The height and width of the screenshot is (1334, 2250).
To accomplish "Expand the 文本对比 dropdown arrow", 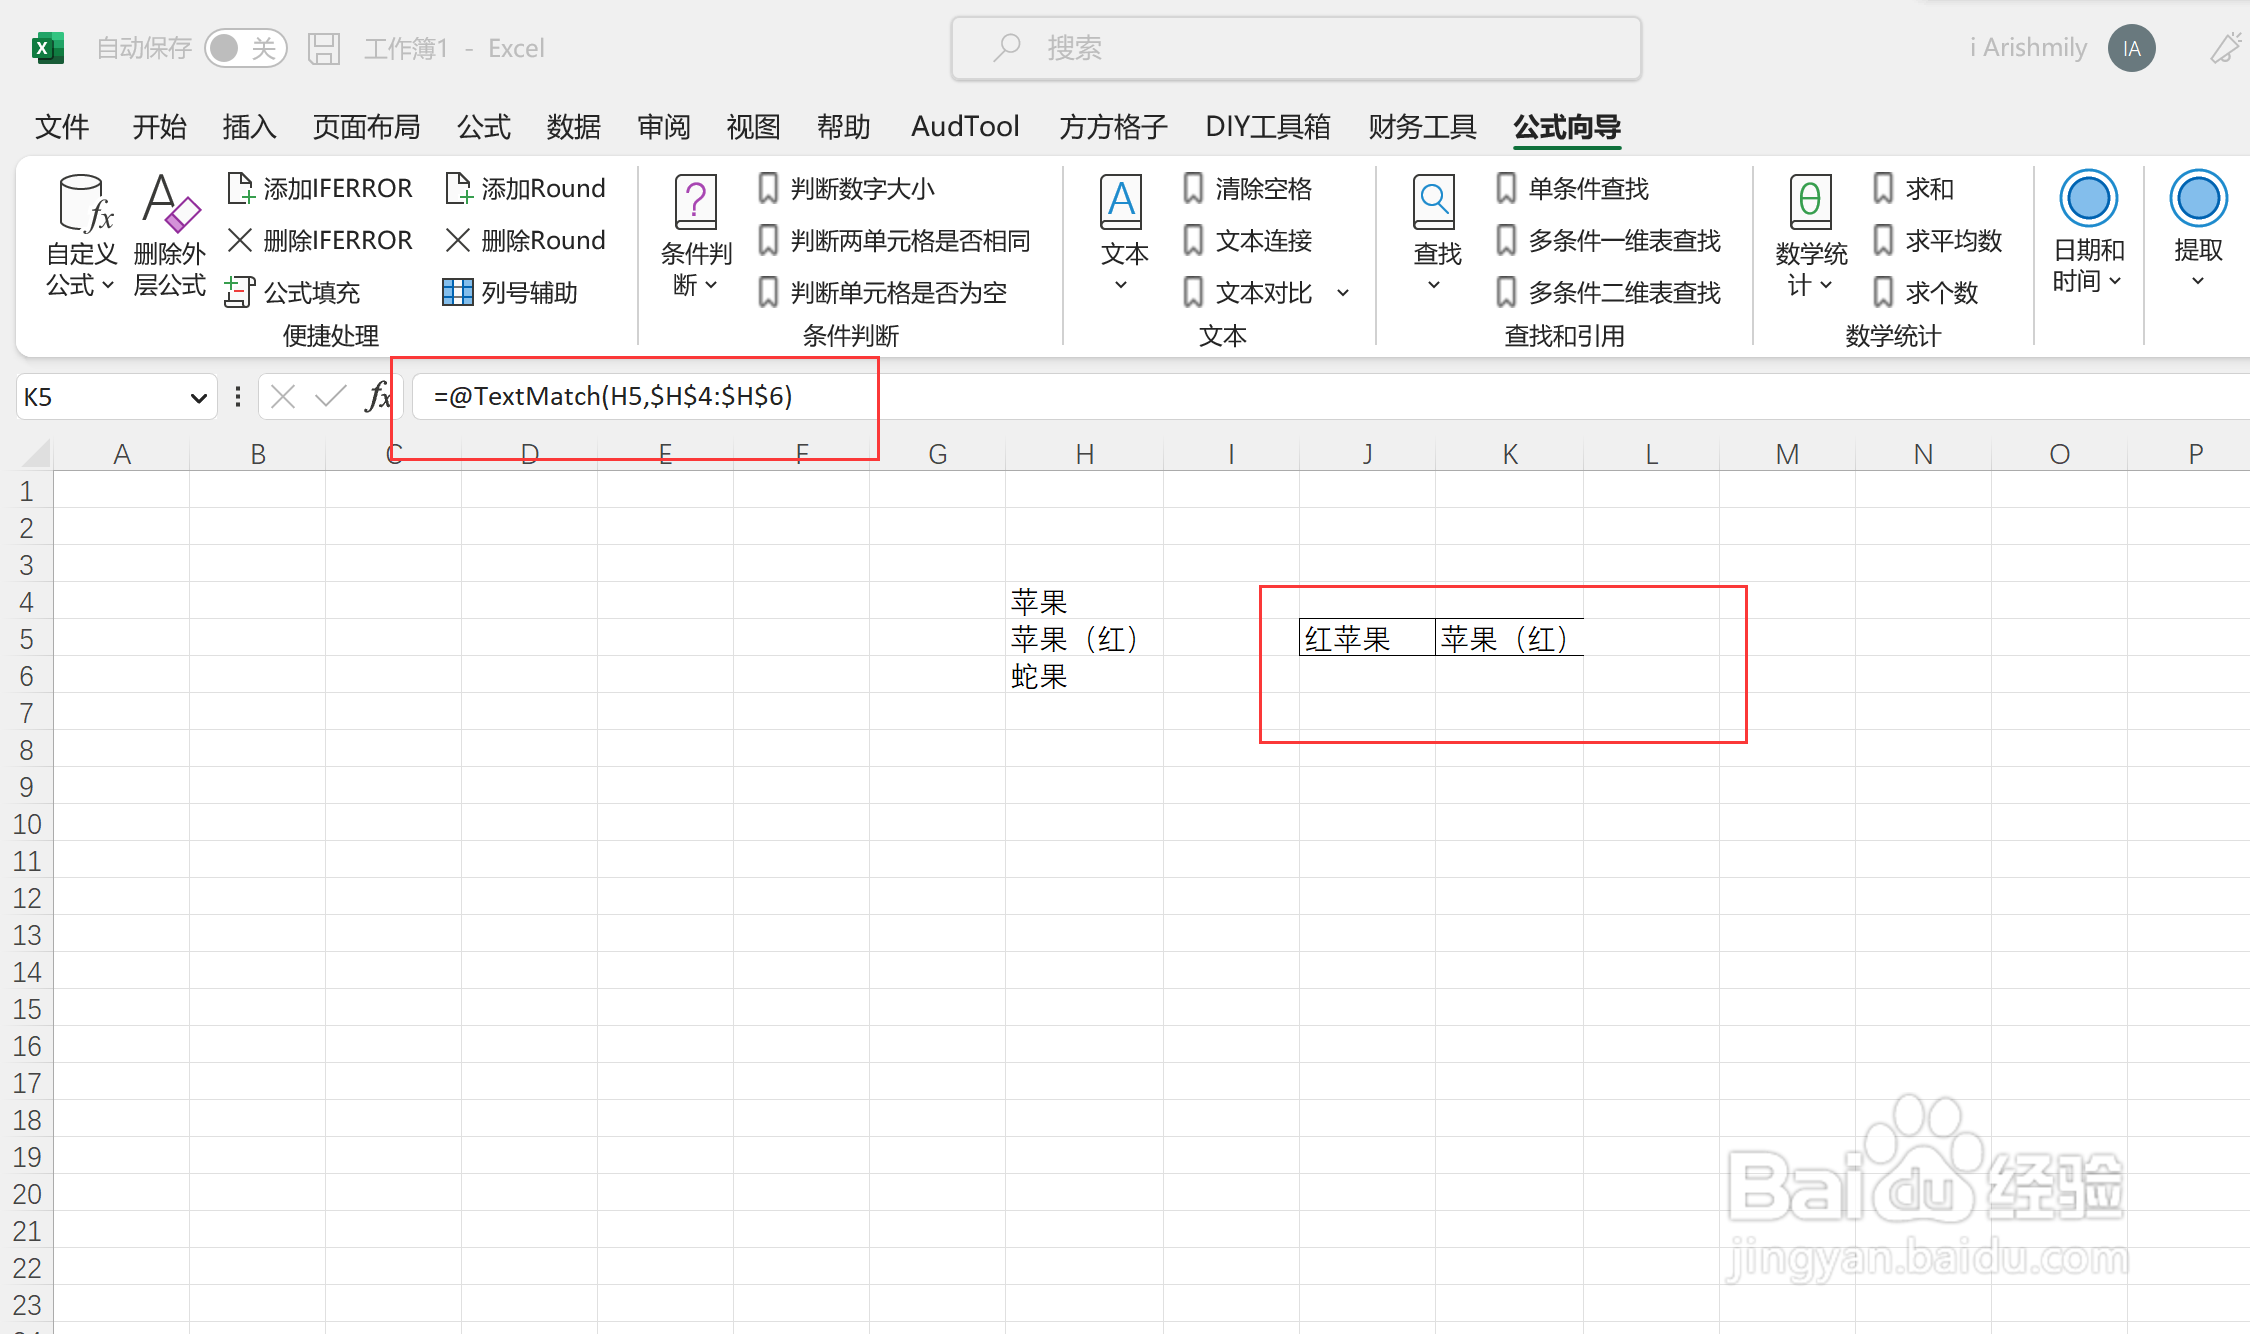I will click(x=1343, y=293).
